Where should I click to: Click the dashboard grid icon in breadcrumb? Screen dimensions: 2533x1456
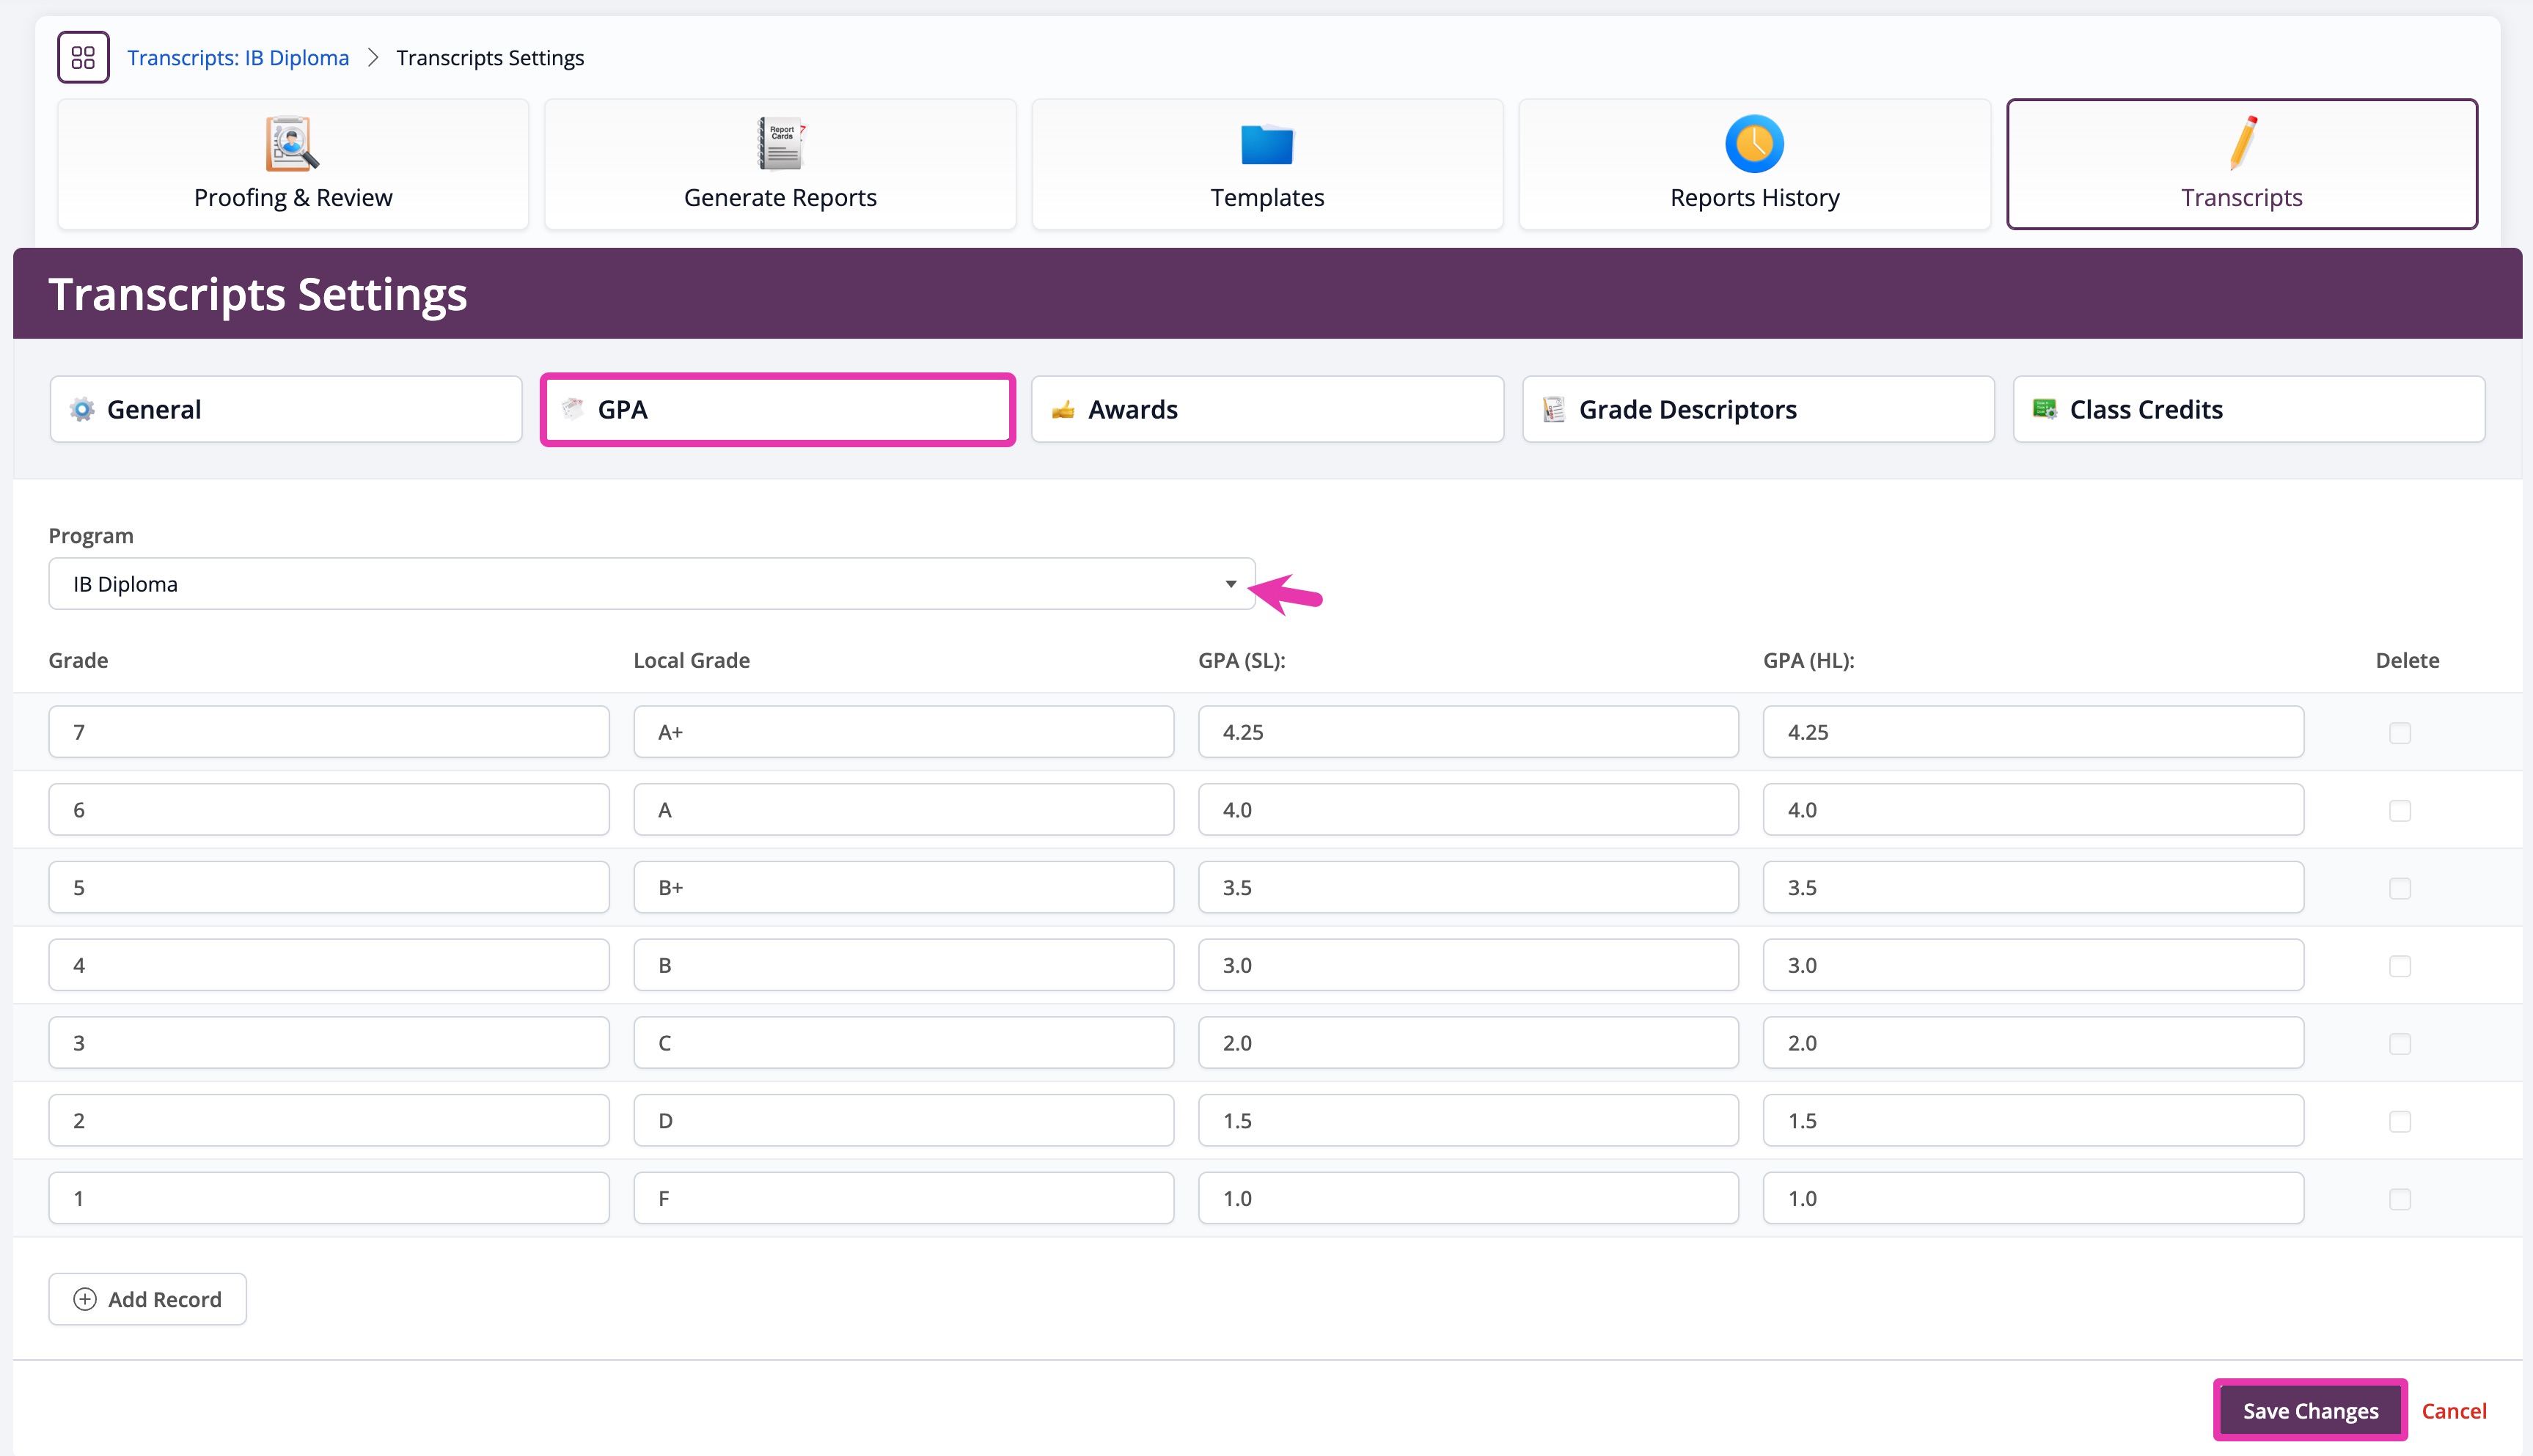click(83, 57)
